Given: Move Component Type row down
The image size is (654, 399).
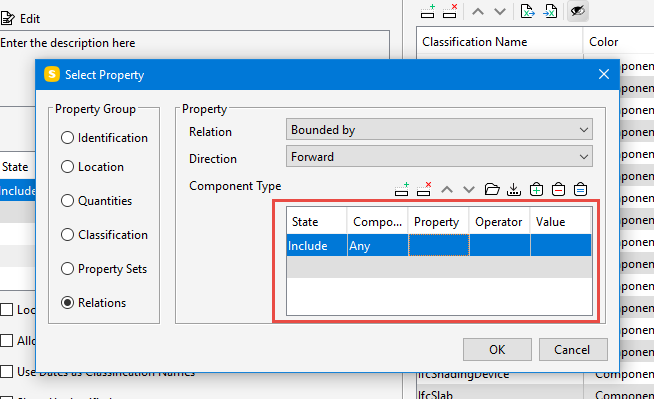Looking at the screenshot, I should [x=469, y=190].
